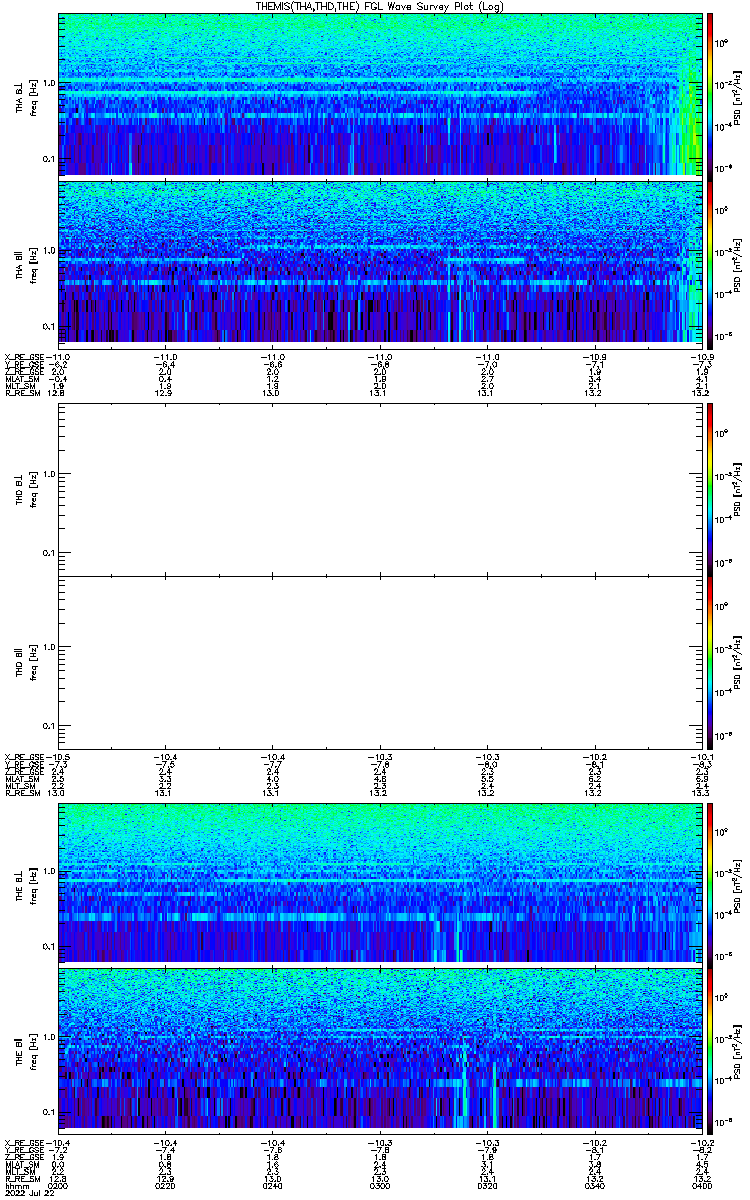
Task: Click the THA B-perpendicular spectrogram panel
Action: tap(379, 95)
